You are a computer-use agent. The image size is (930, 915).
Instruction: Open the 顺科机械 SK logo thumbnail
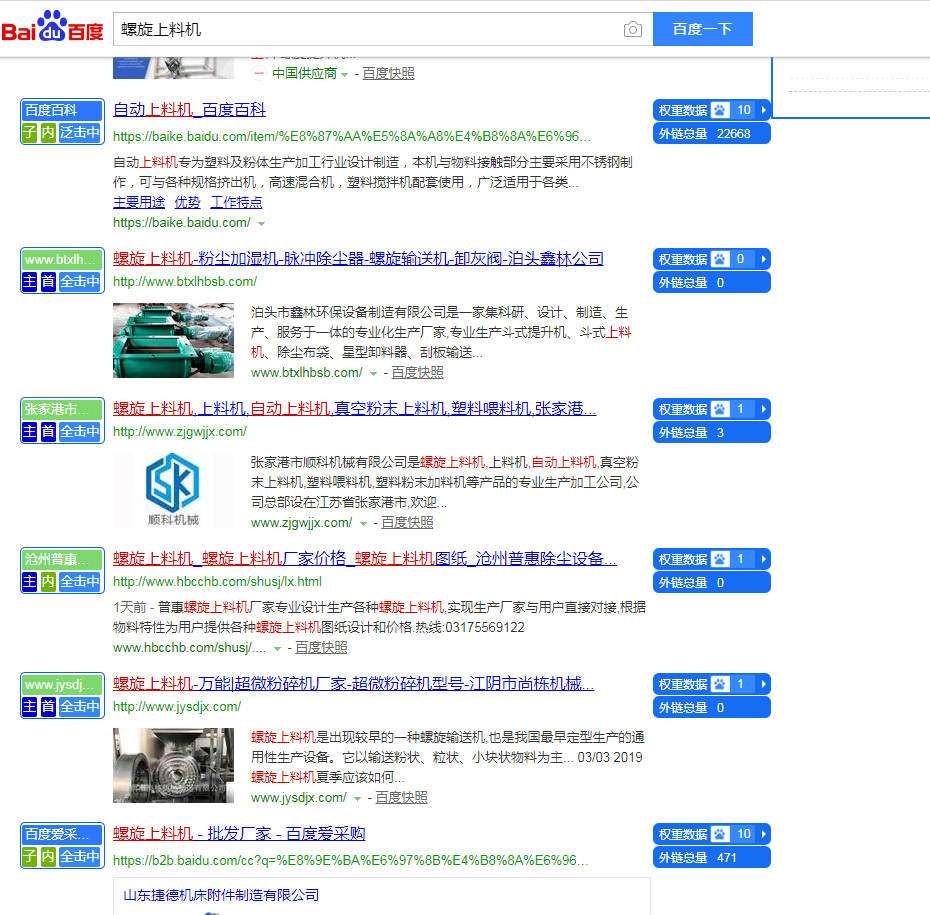pyautogui.click(x=173, y=490)
